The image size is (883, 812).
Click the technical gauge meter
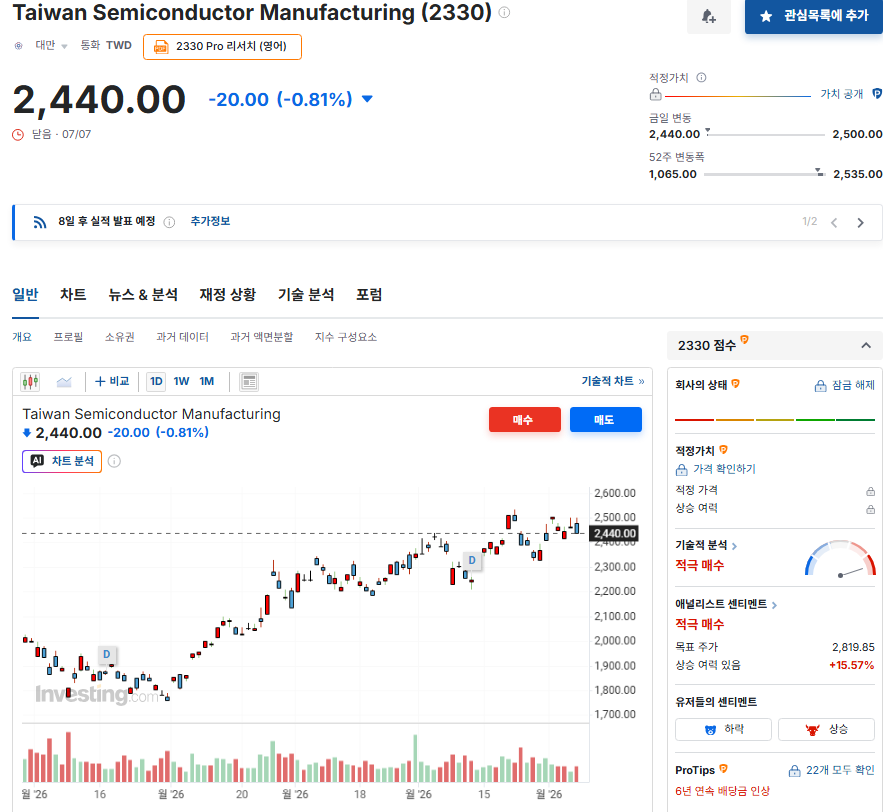(x=840, y=558)
